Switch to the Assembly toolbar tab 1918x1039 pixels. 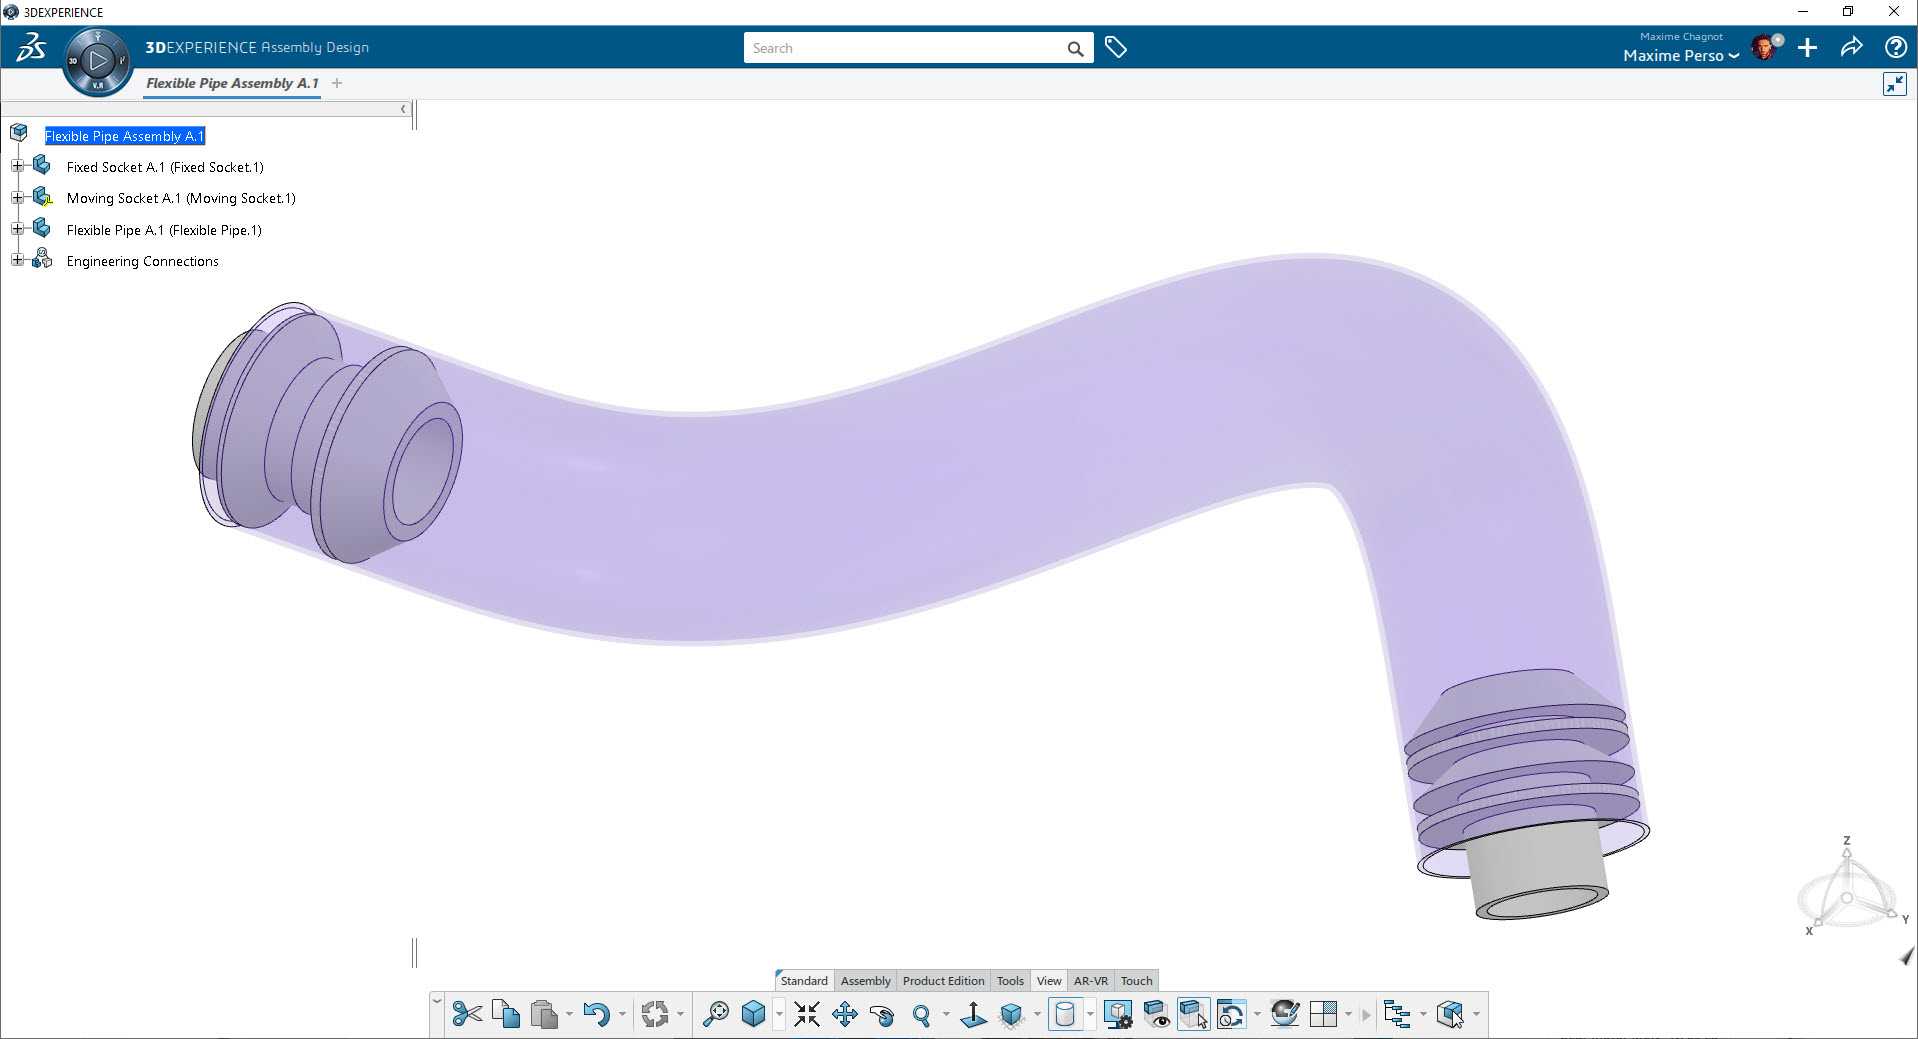click(x=865, y=981)
